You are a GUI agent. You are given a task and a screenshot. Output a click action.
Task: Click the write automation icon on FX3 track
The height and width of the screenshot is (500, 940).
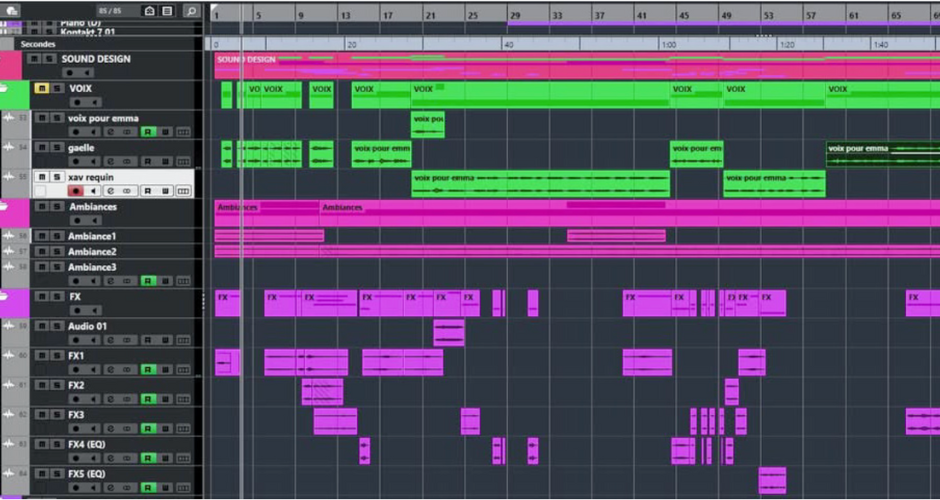(165, 428)
